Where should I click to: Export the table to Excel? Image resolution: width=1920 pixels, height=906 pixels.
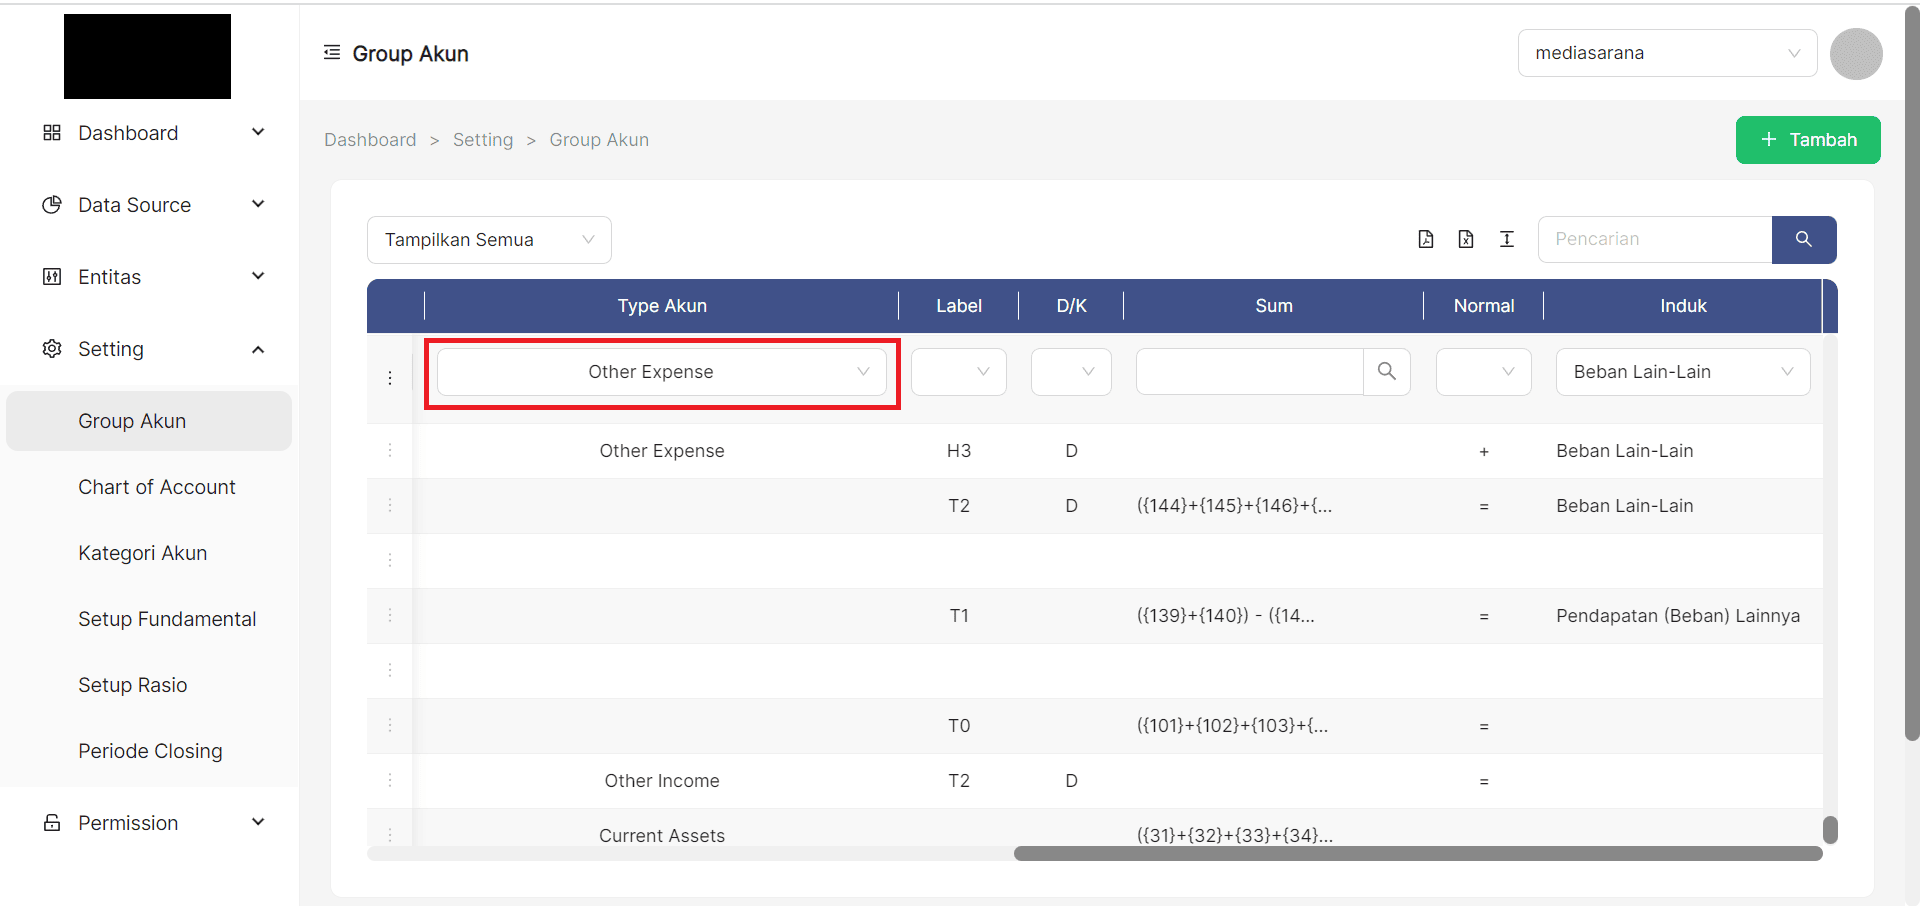point(1466,239)
